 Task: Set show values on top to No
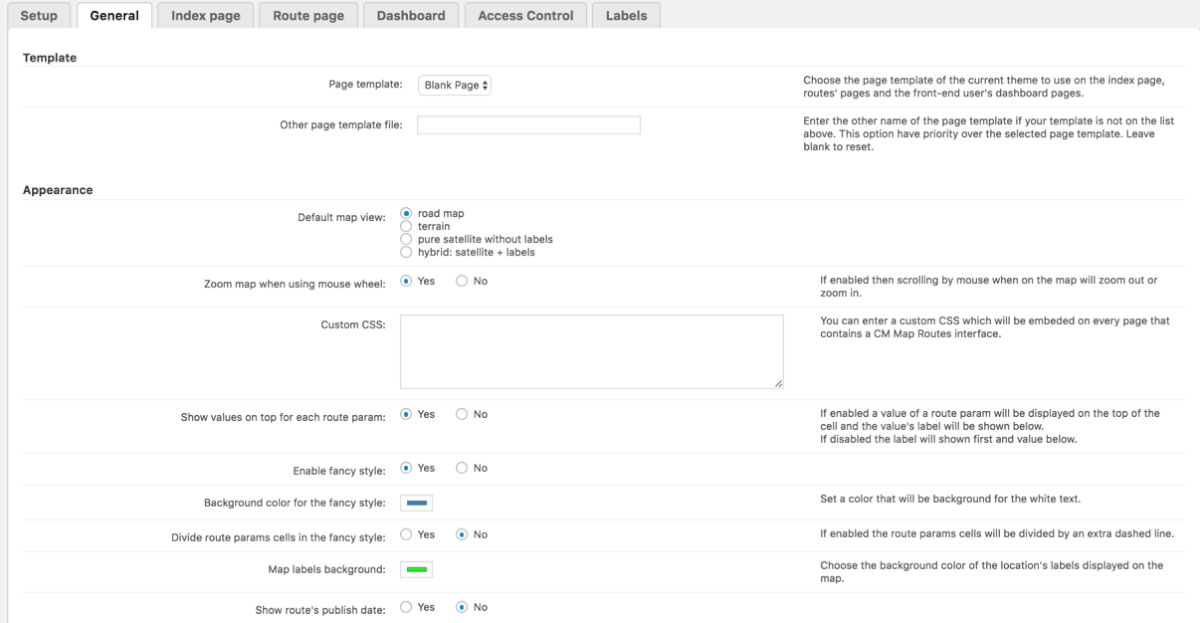pos(462,414)
